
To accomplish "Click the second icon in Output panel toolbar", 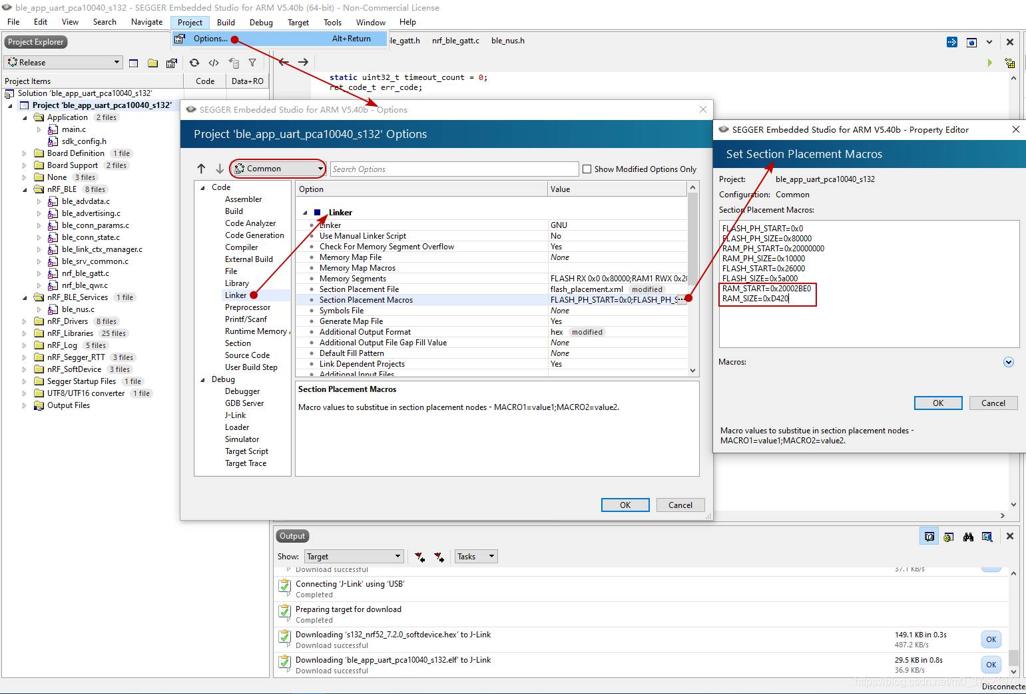I will coord(949,536).
